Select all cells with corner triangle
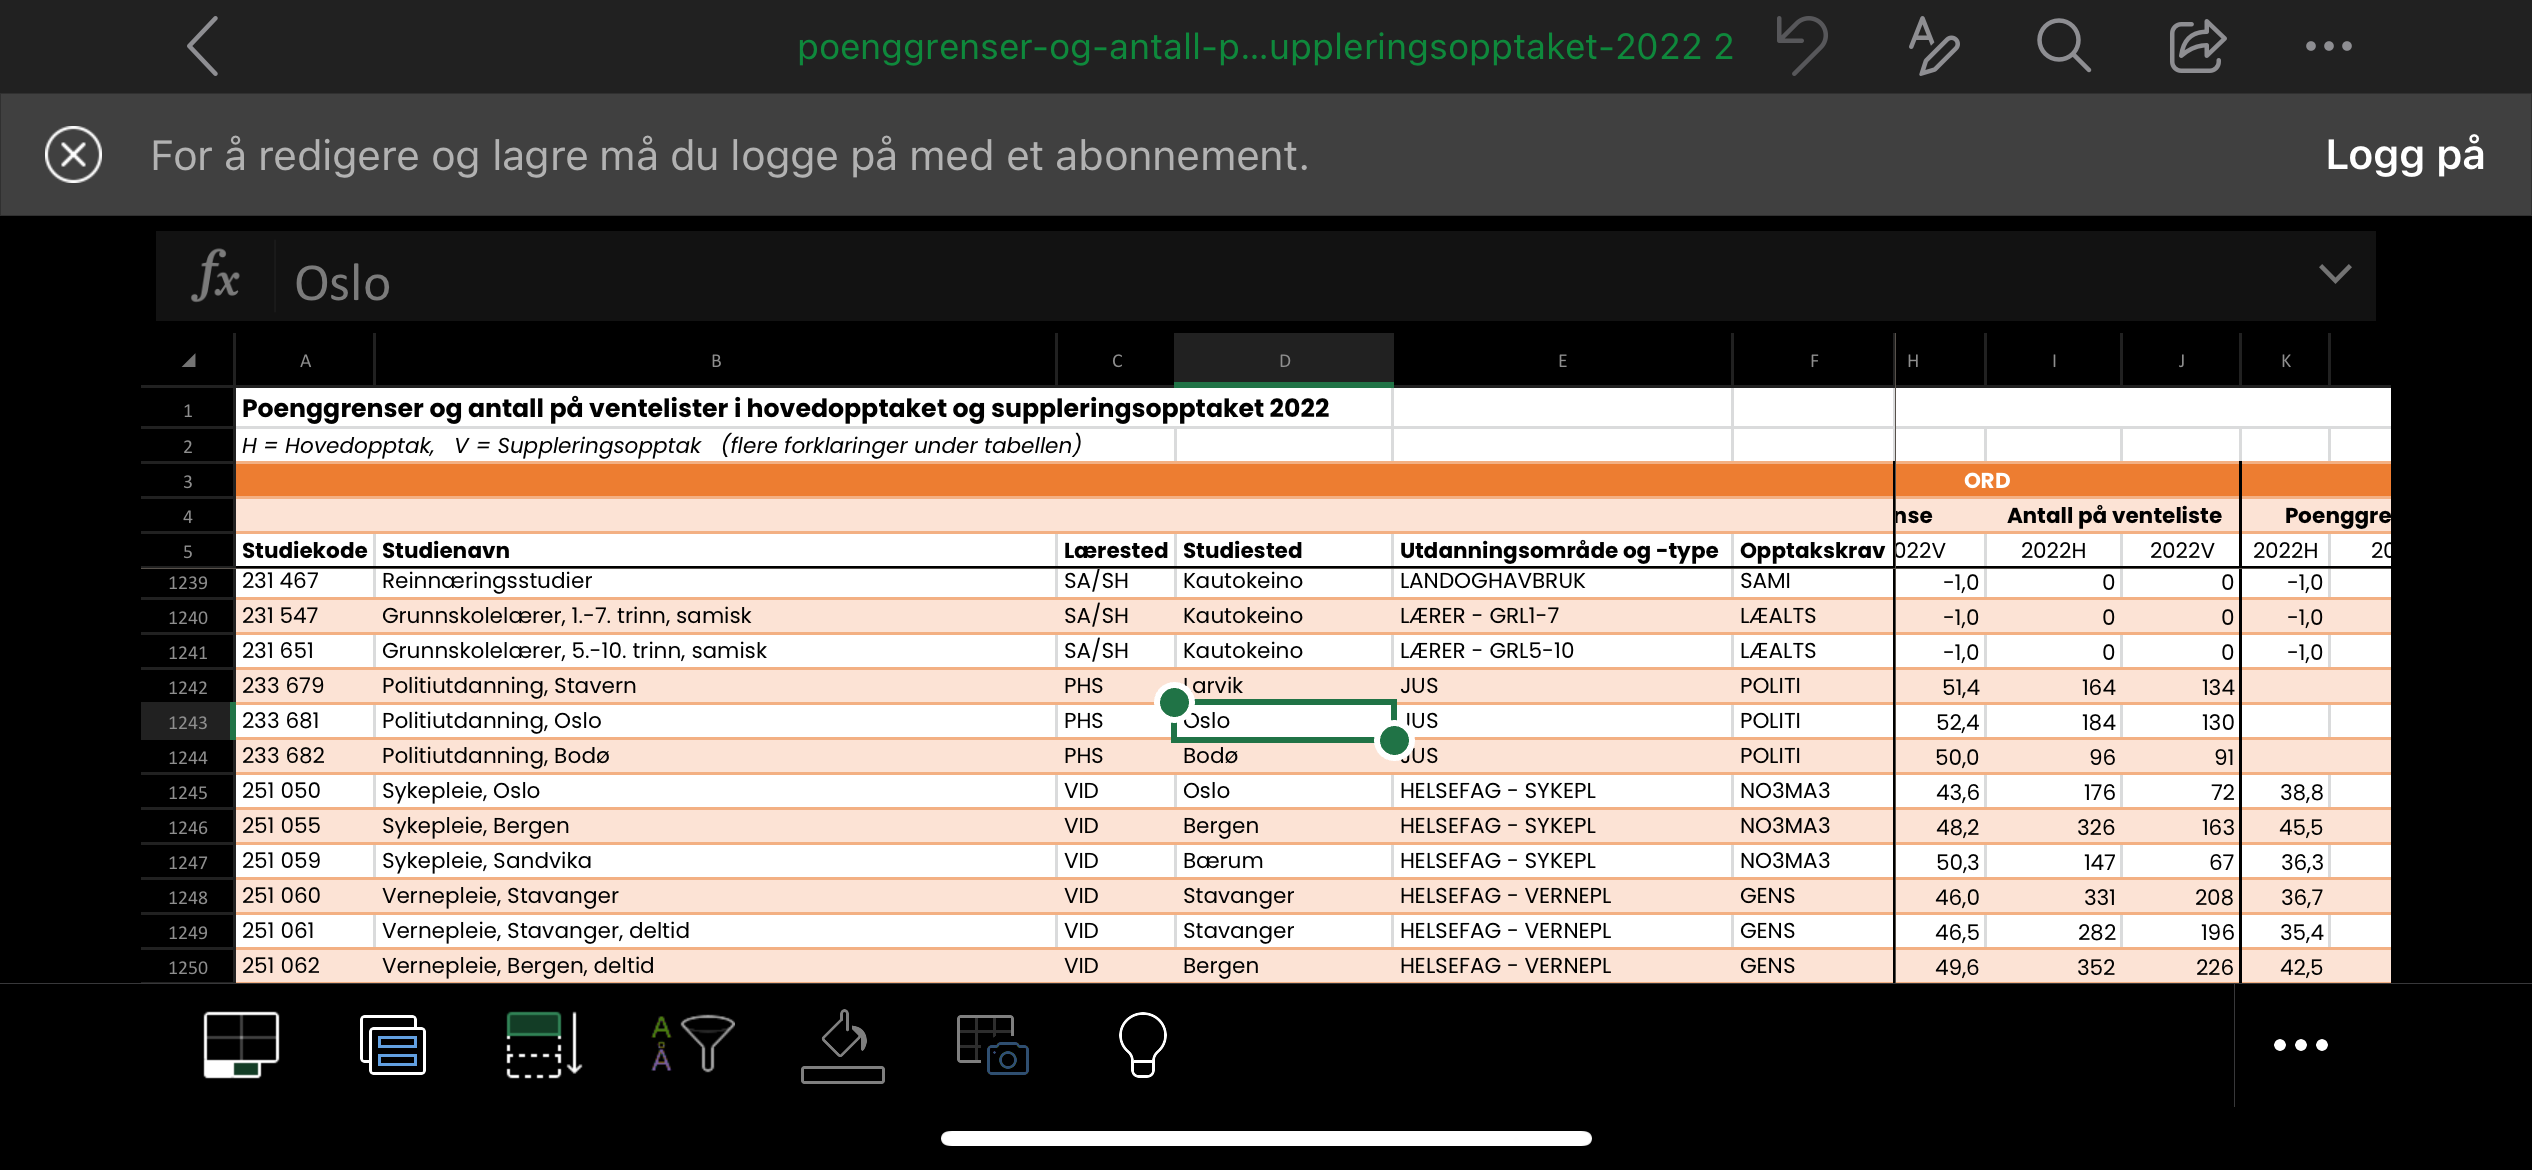The image size is (2532, 1170). point(188,361)
